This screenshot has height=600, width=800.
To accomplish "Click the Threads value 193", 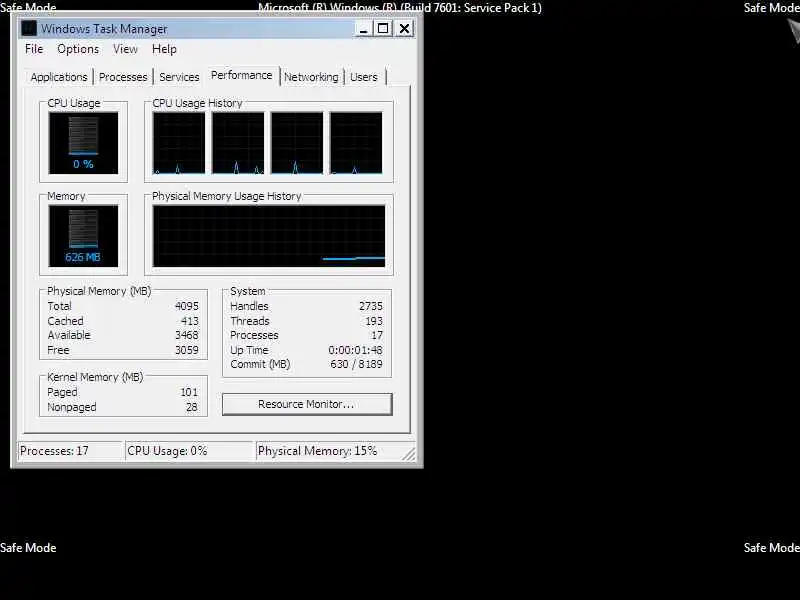I will click(373, 321).
